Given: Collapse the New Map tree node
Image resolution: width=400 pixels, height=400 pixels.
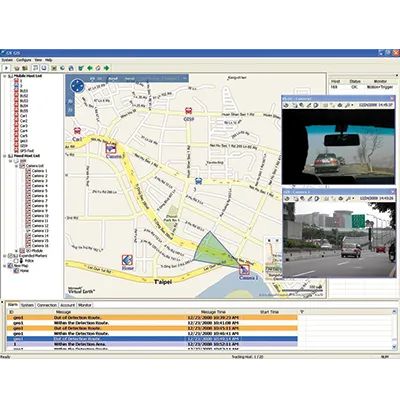Looking at the screenshot, I should pyautogui.click(x=5, y=266).
